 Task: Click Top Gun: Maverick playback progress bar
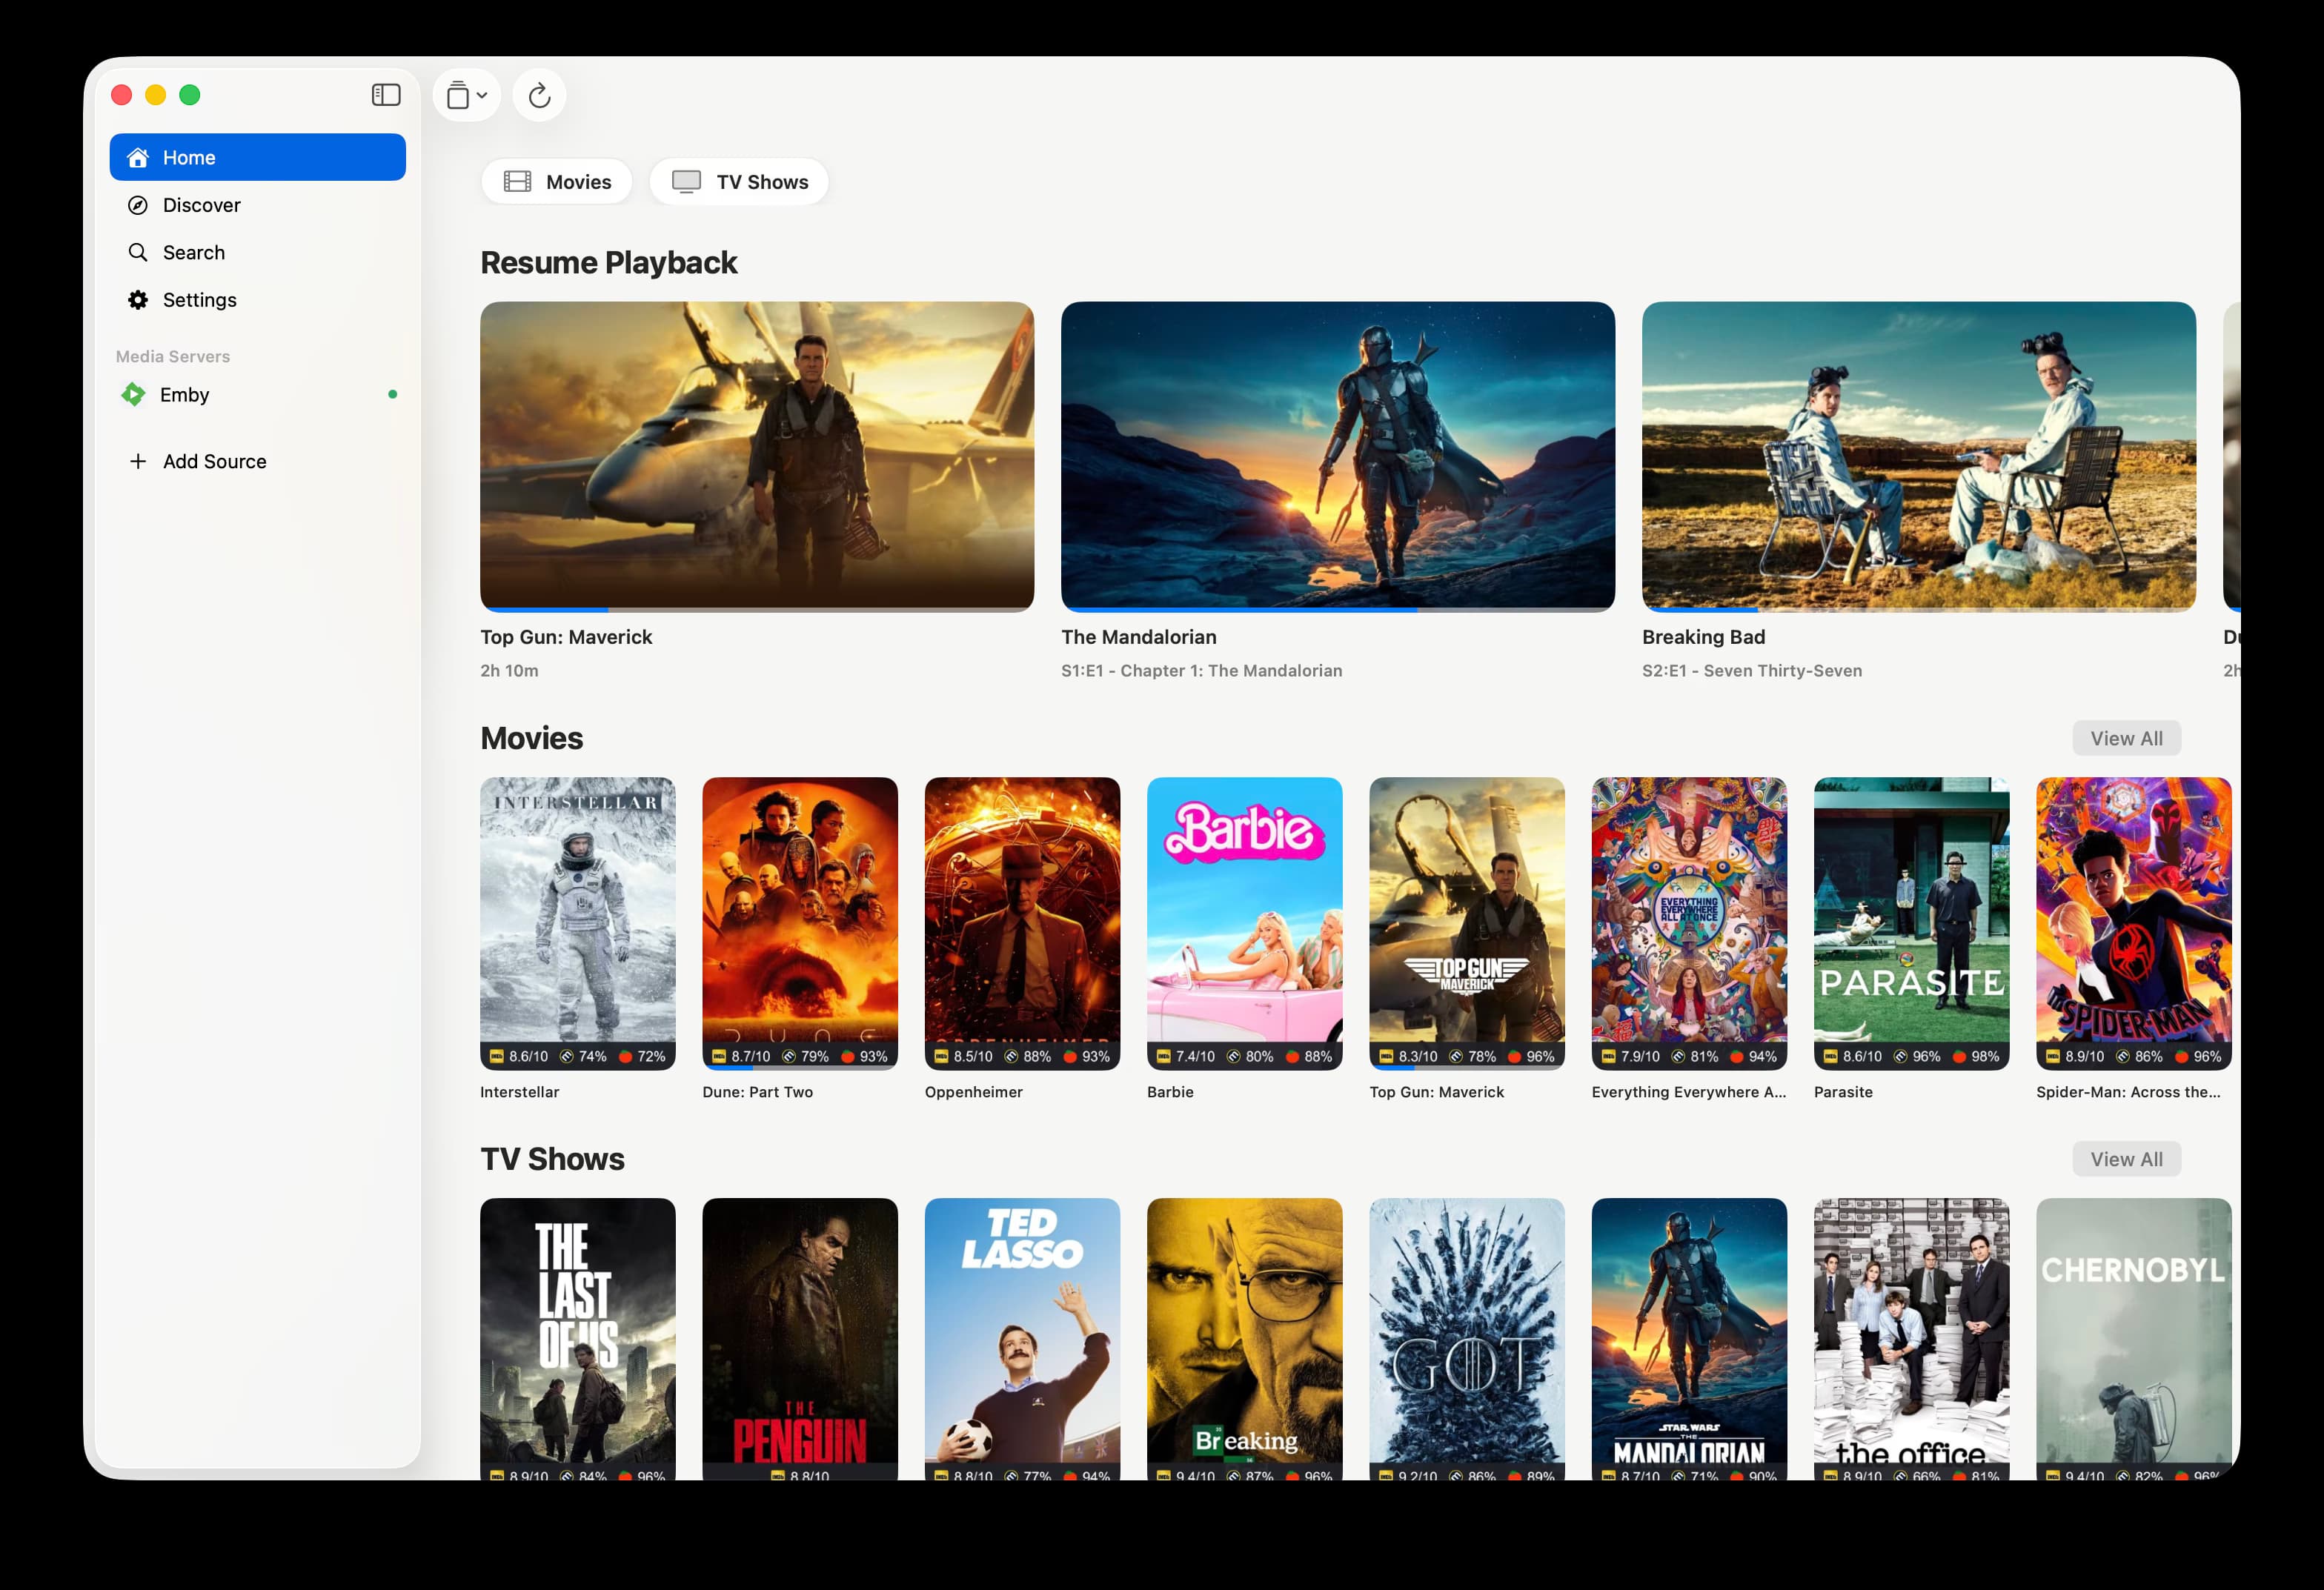[757, 608]
